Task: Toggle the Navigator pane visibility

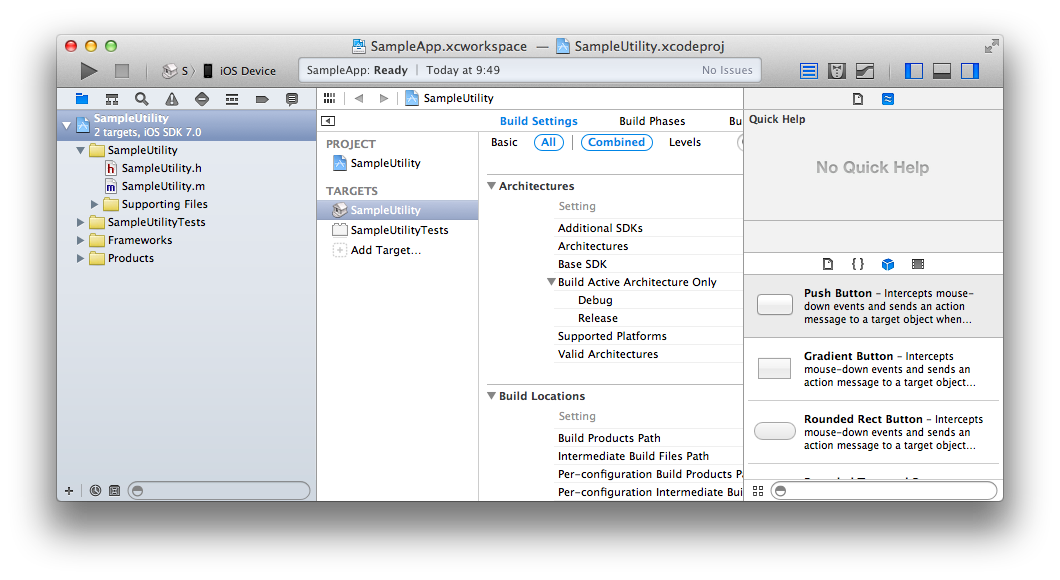Action: point(913,70)
